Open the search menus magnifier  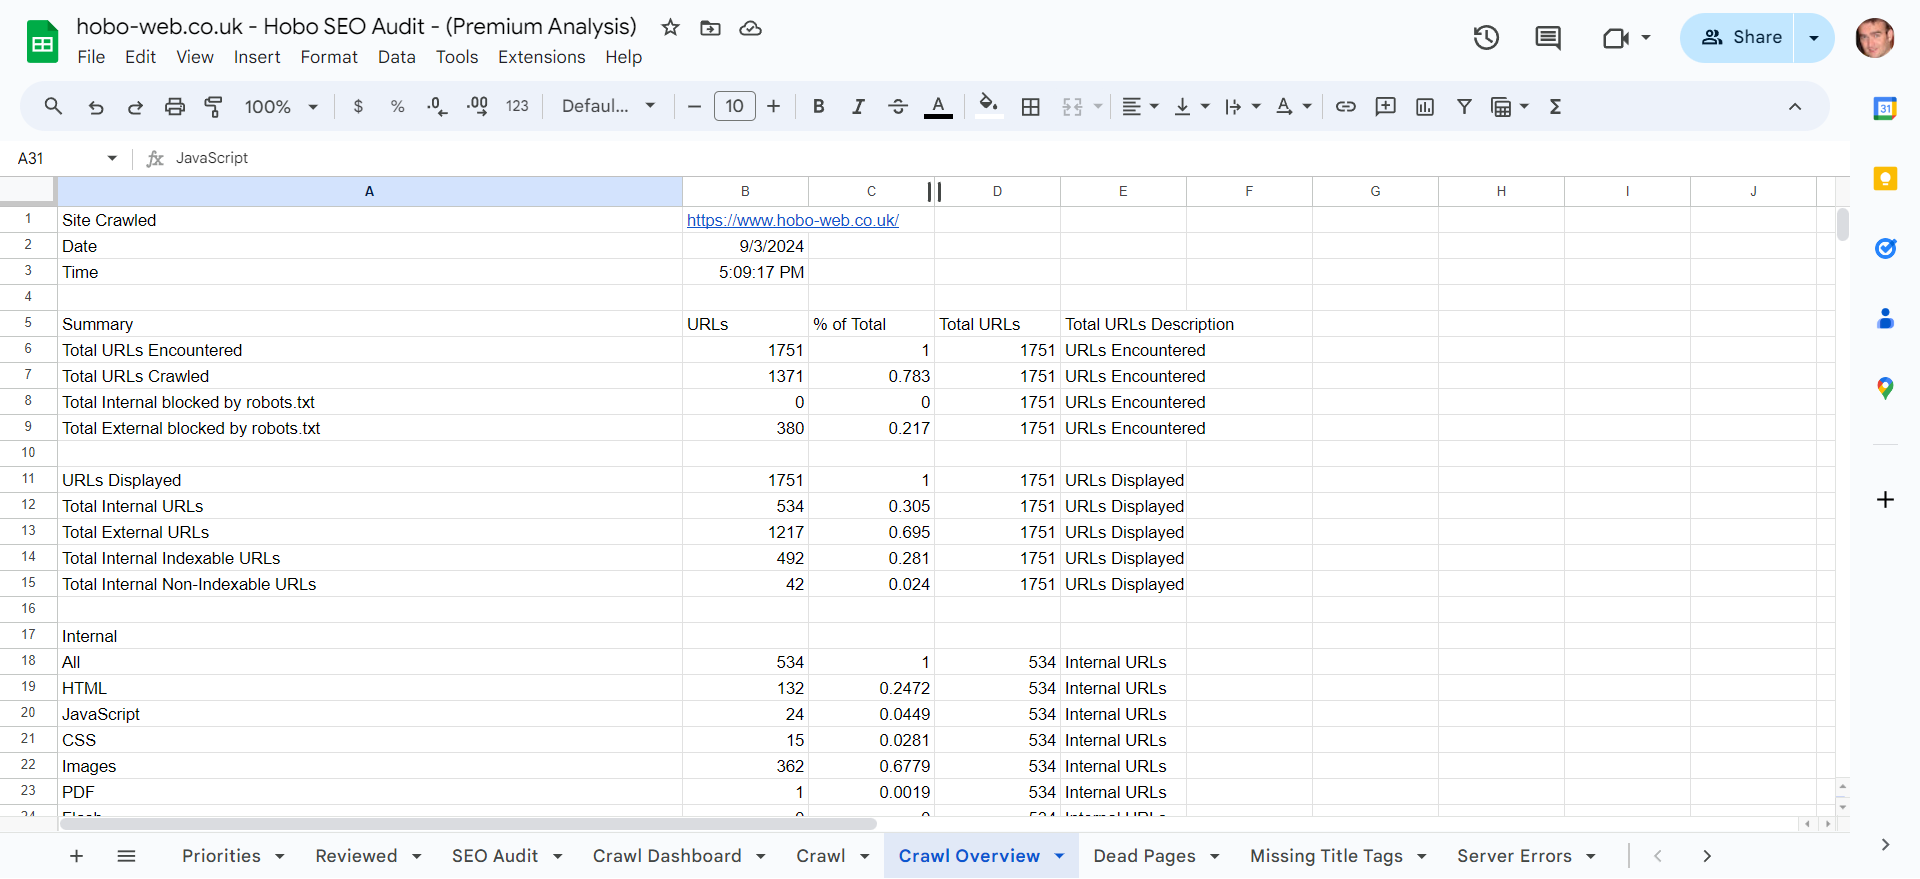[54, 106]
